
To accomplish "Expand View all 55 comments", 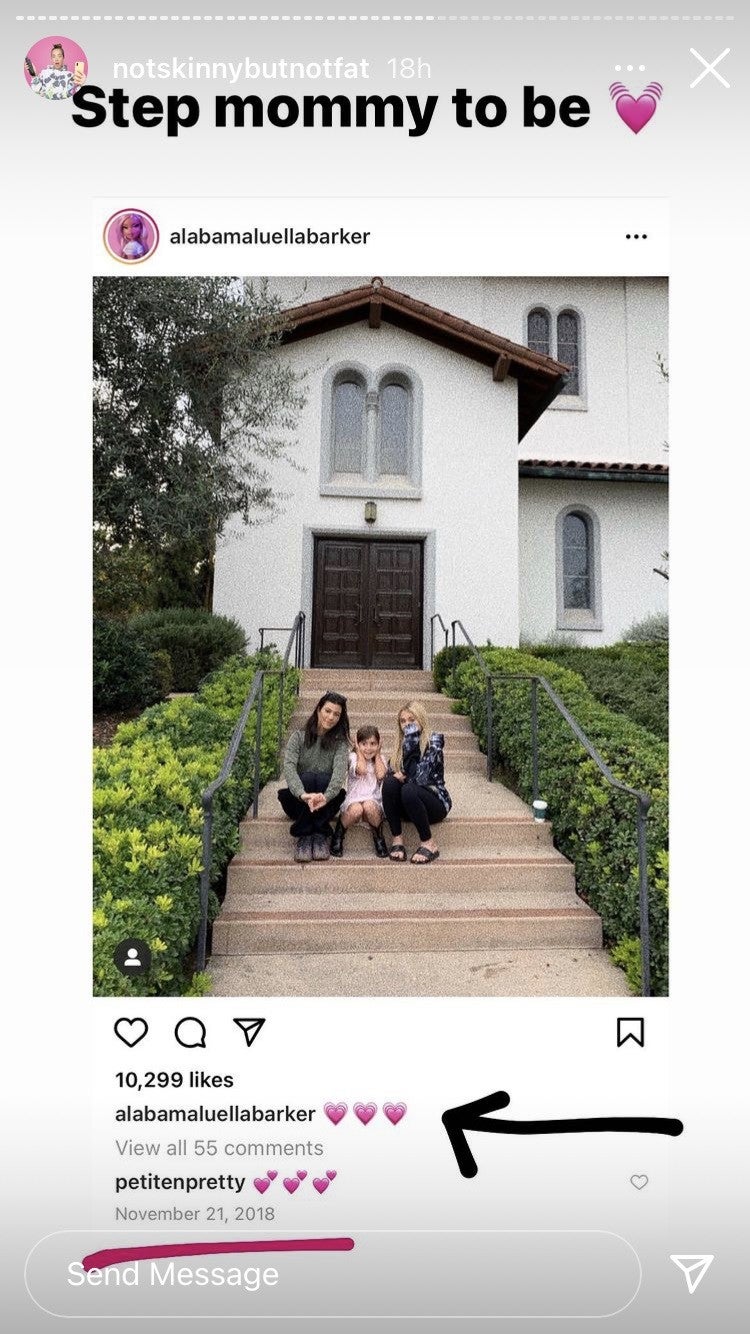I will pos(219,1148).
